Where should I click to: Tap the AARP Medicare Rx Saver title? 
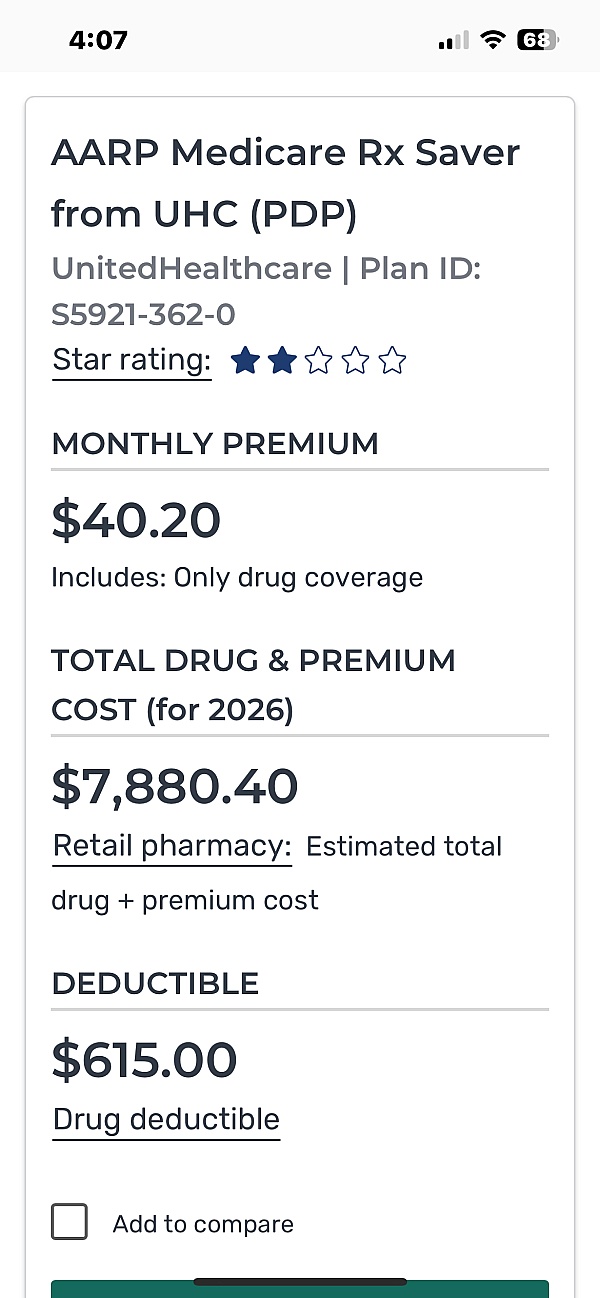click(285, 183)
